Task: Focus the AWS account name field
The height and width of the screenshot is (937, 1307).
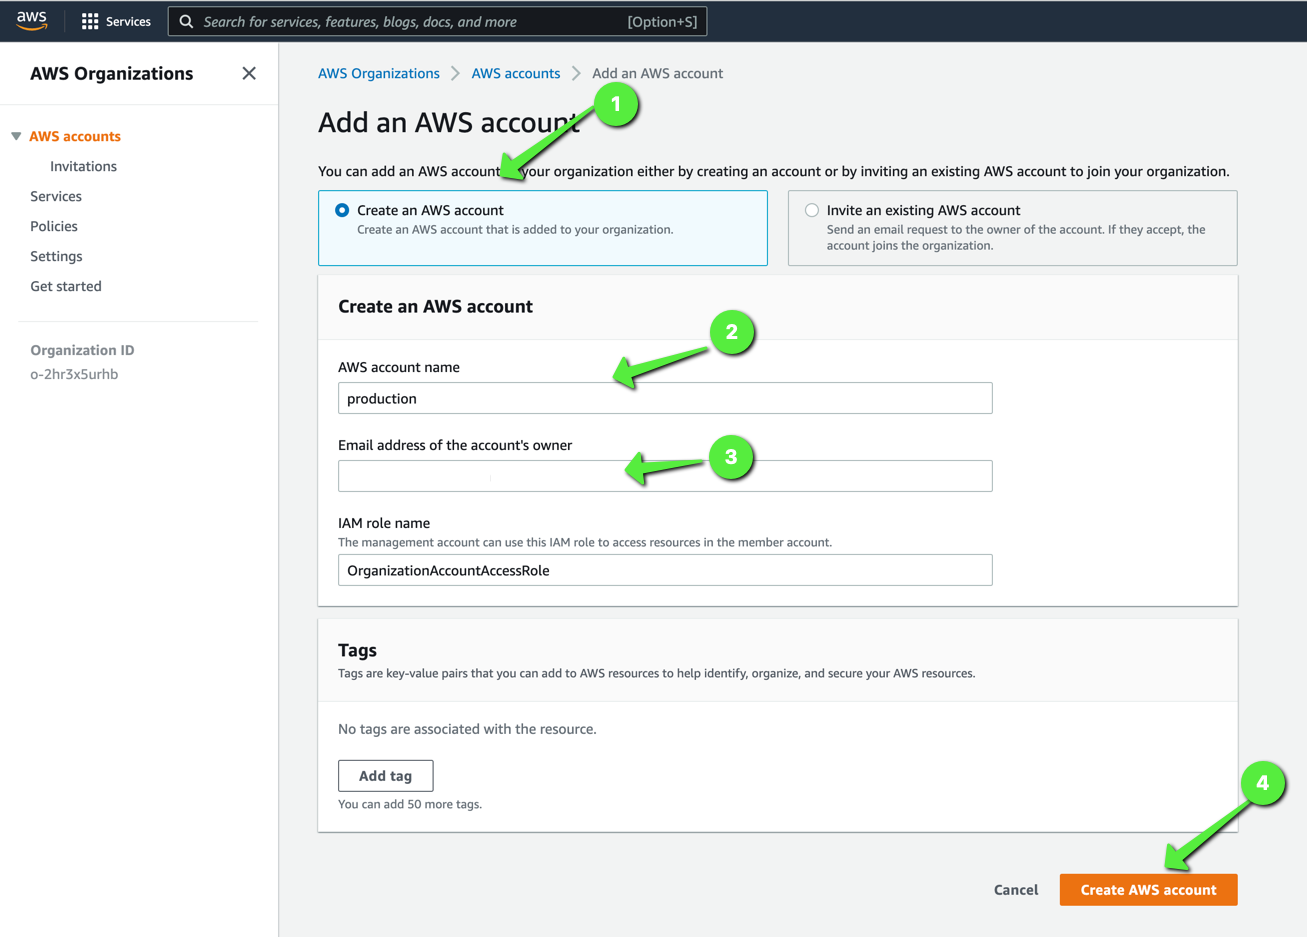Action: (x=665, y=398)
